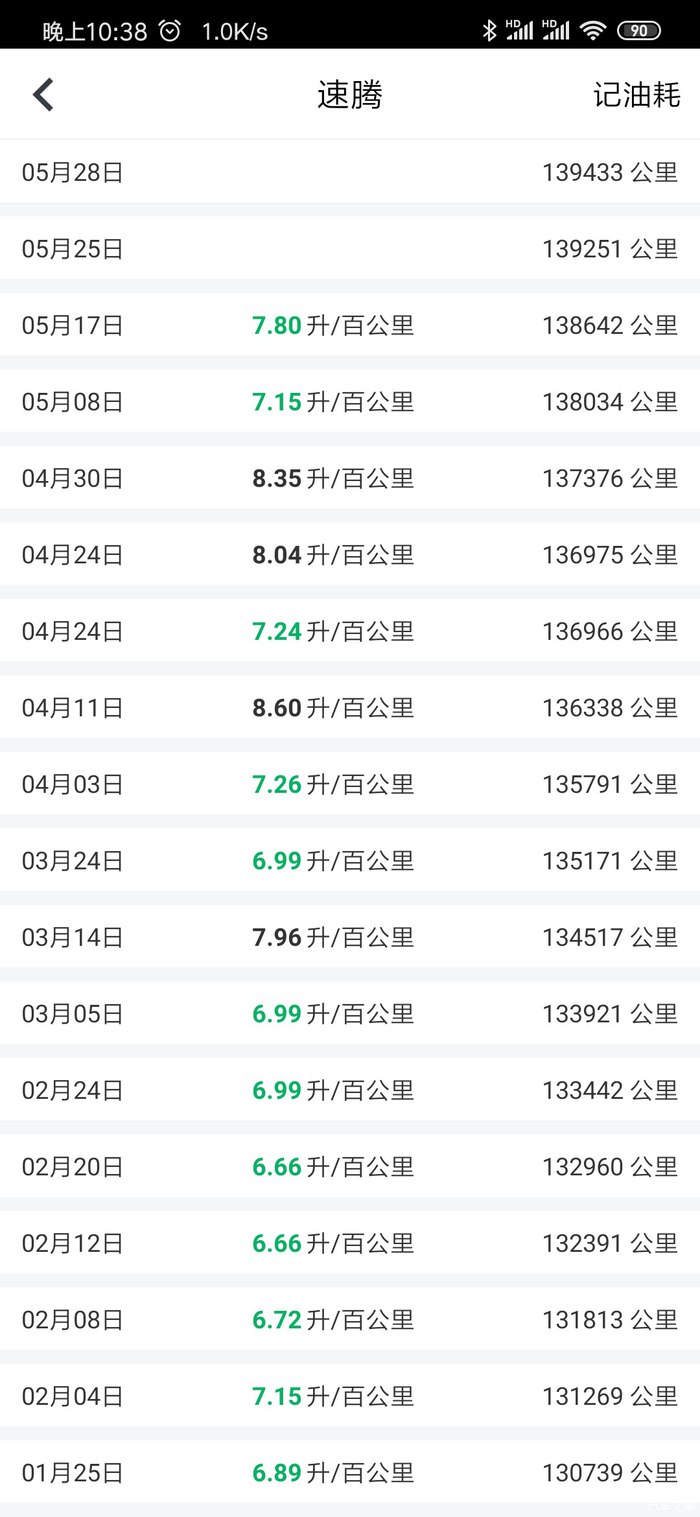Open the 04月24日 entry showing 8.04
Viewport: 700px width, 1517px height.
[x=350, y=554]
